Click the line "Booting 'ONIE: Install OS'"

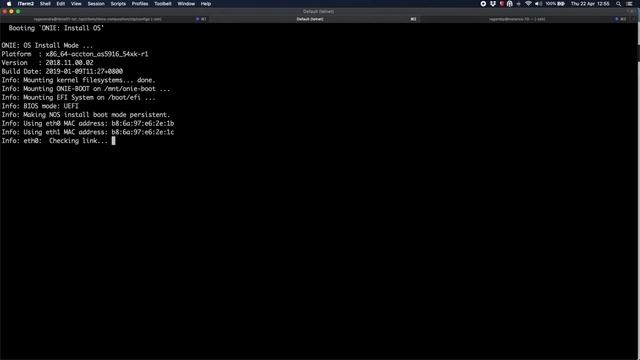tap(56, 28)
